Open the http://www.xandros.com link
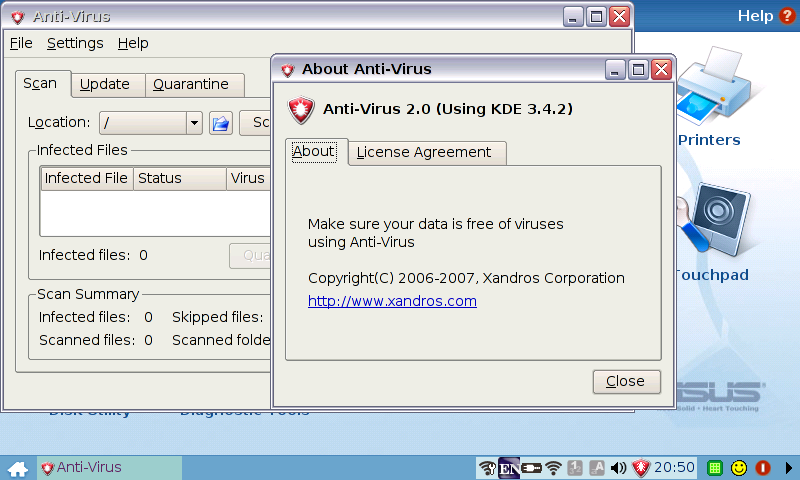800x480 pixels. click(x=392, y=301)
